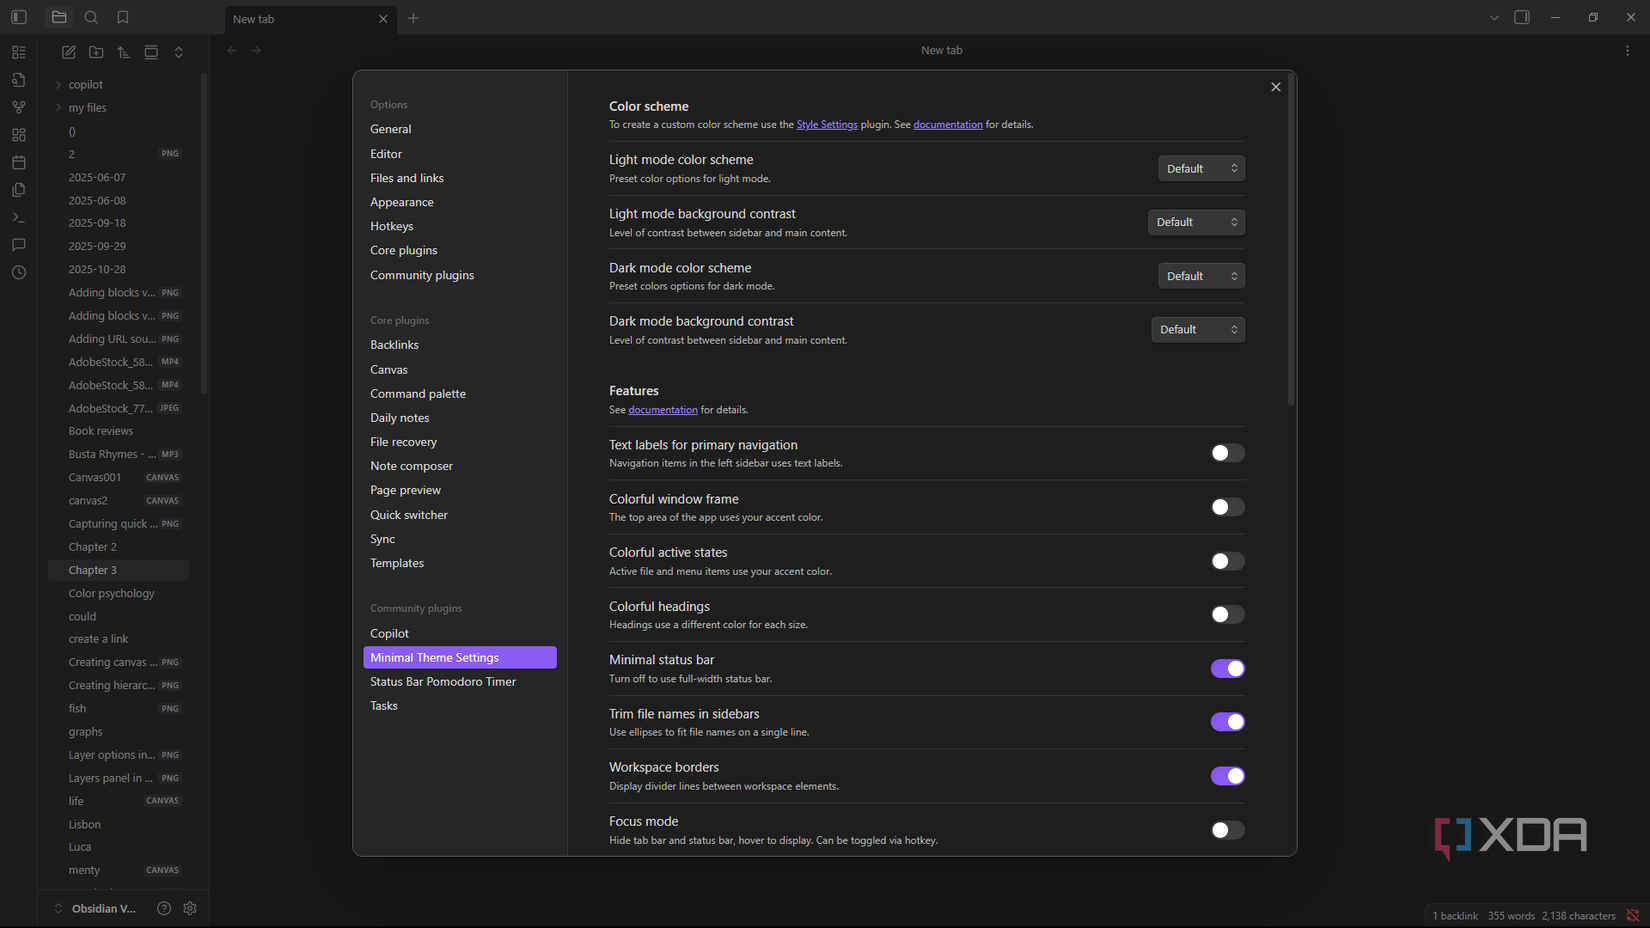Change sort order of notes
1650x928 pixels.
123,52
